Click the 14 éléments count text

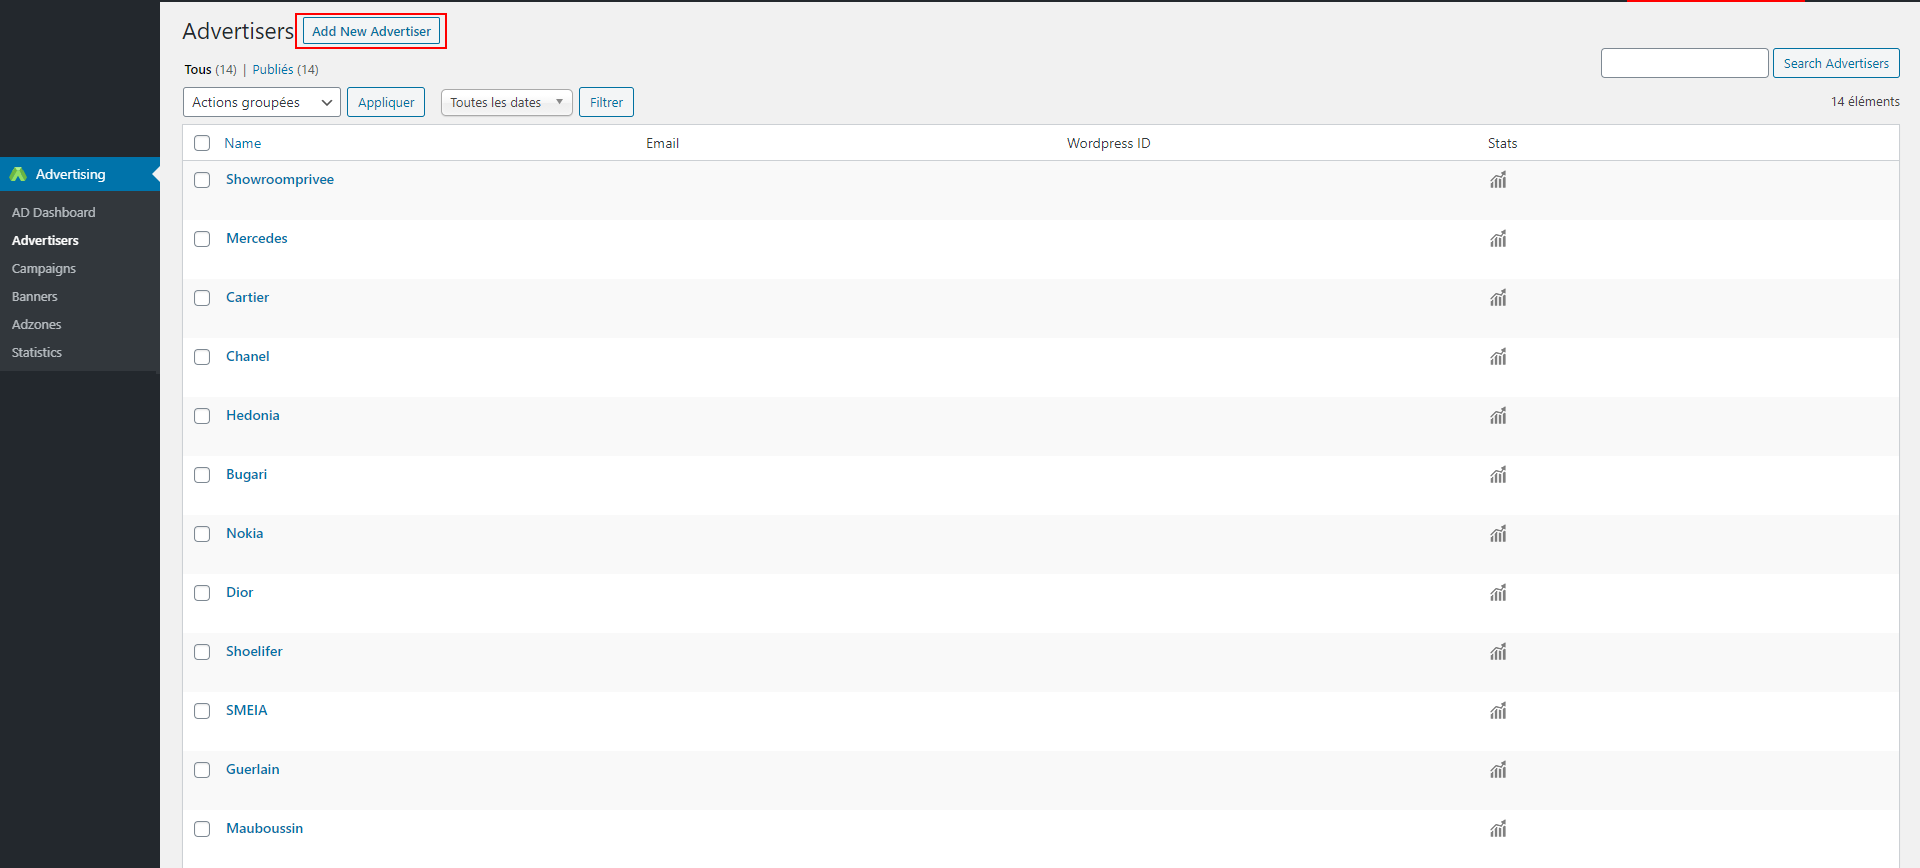coord(1865,101)
